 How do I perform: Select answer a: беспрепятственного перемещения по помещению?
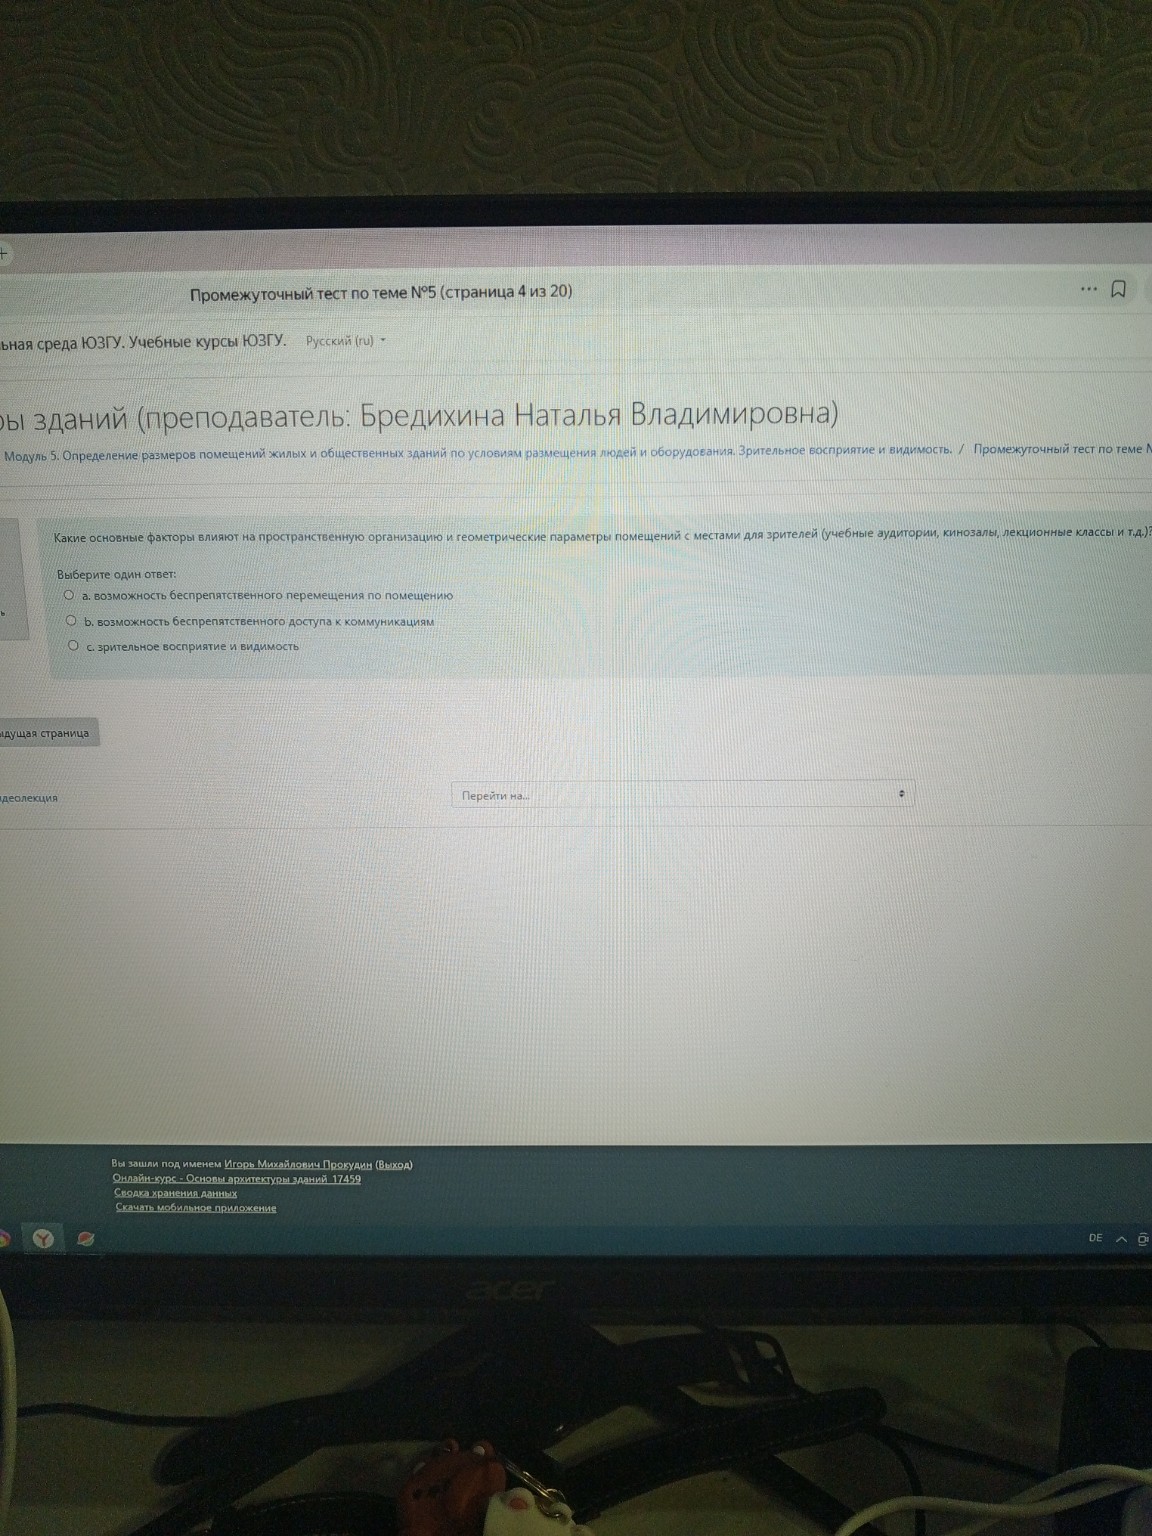(69, 594)
